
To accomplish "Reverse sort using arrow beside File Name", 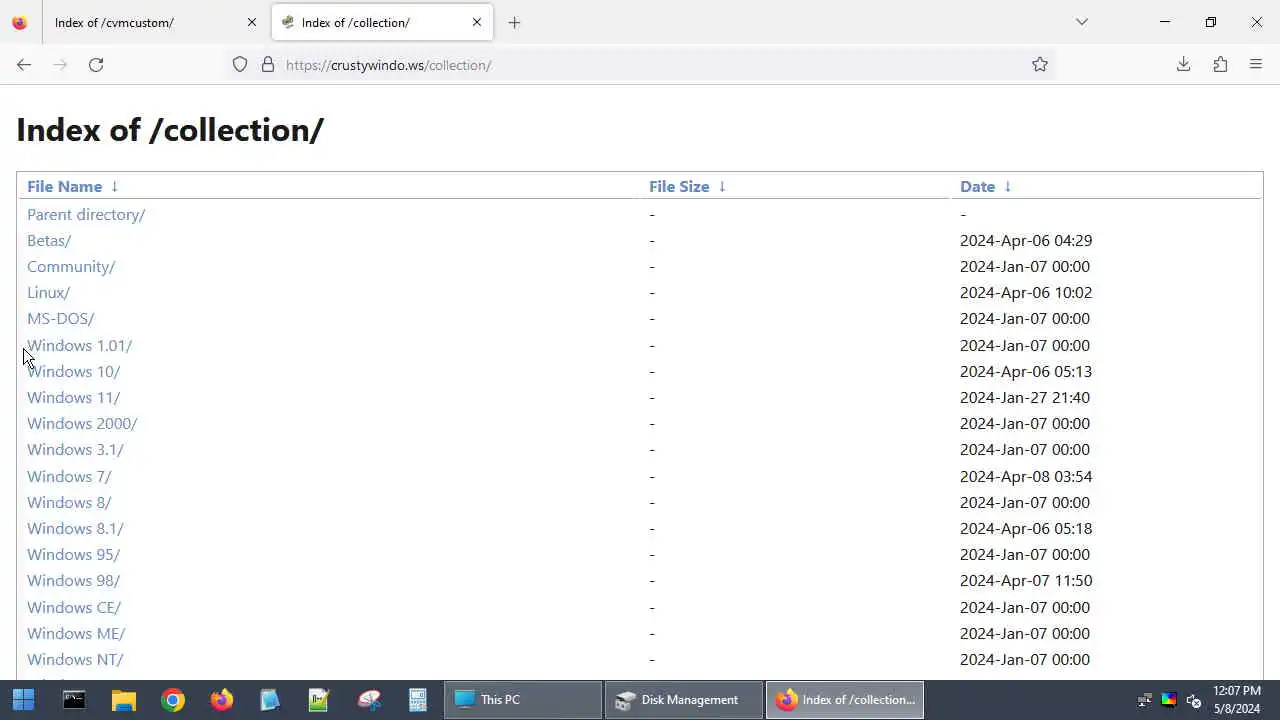I will click(114, 187).
